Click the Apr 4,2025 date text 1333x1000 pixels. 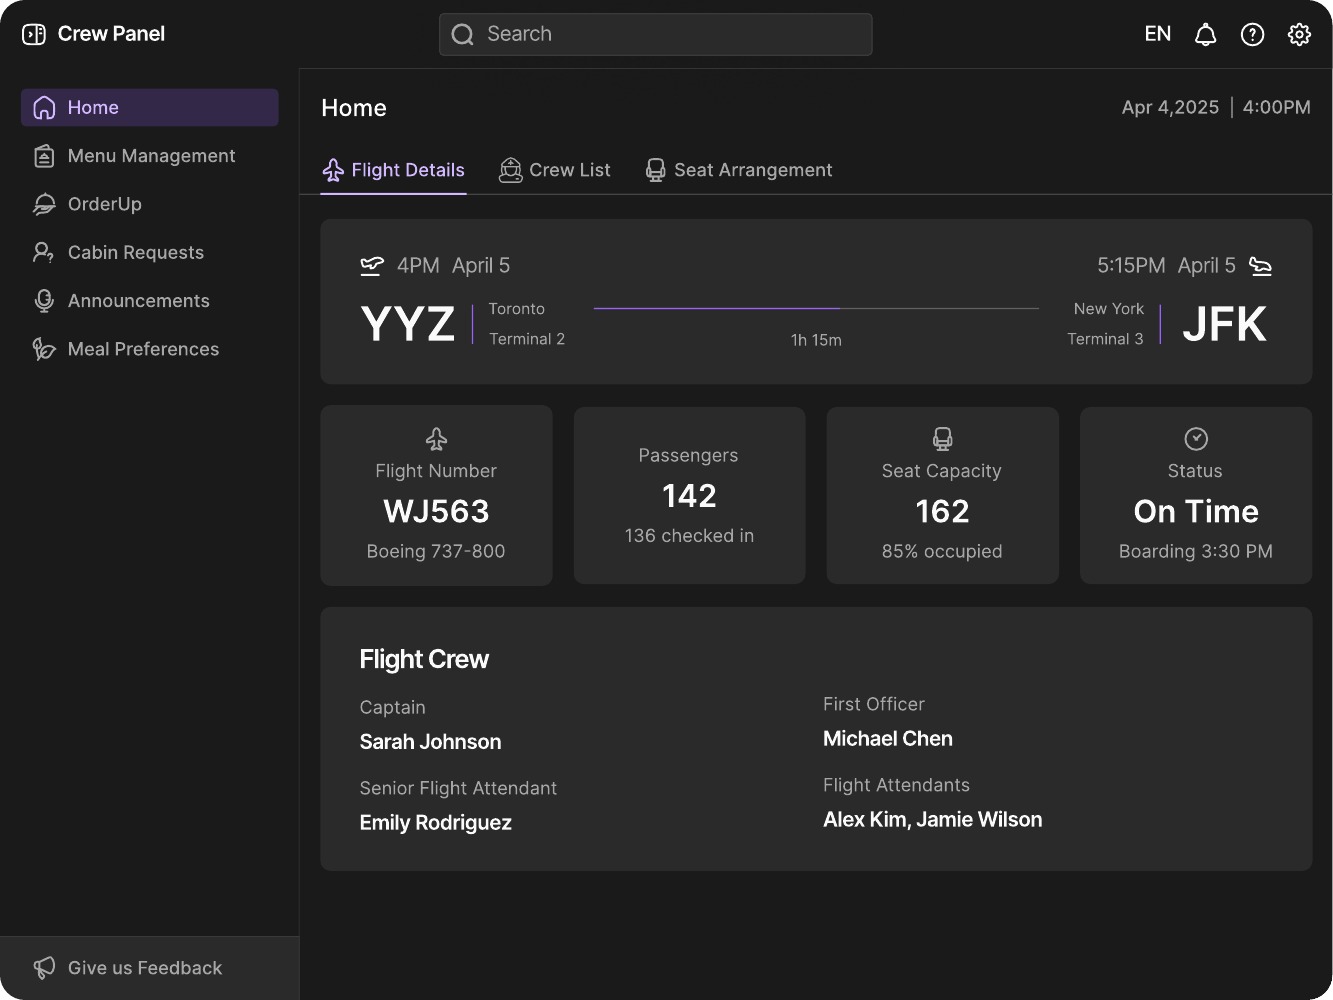tap(1170, 108)
